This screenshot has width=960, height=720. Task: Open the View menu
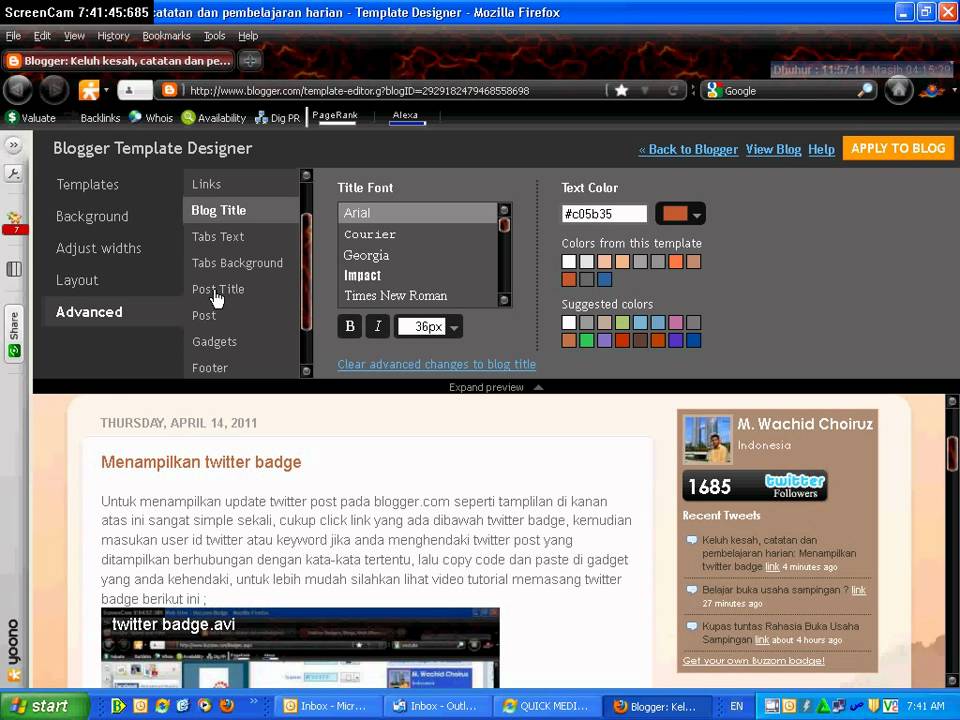74,36
